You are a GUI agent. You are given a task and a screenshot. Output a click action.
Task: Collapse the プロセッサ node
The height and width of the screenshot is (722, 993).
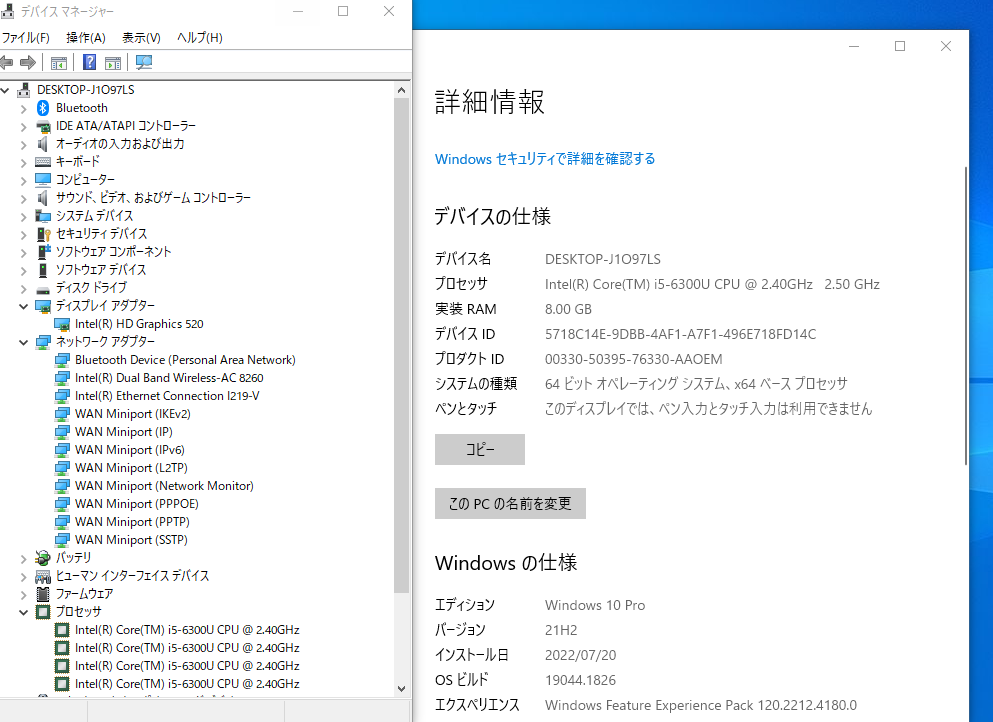click(23, 612)
